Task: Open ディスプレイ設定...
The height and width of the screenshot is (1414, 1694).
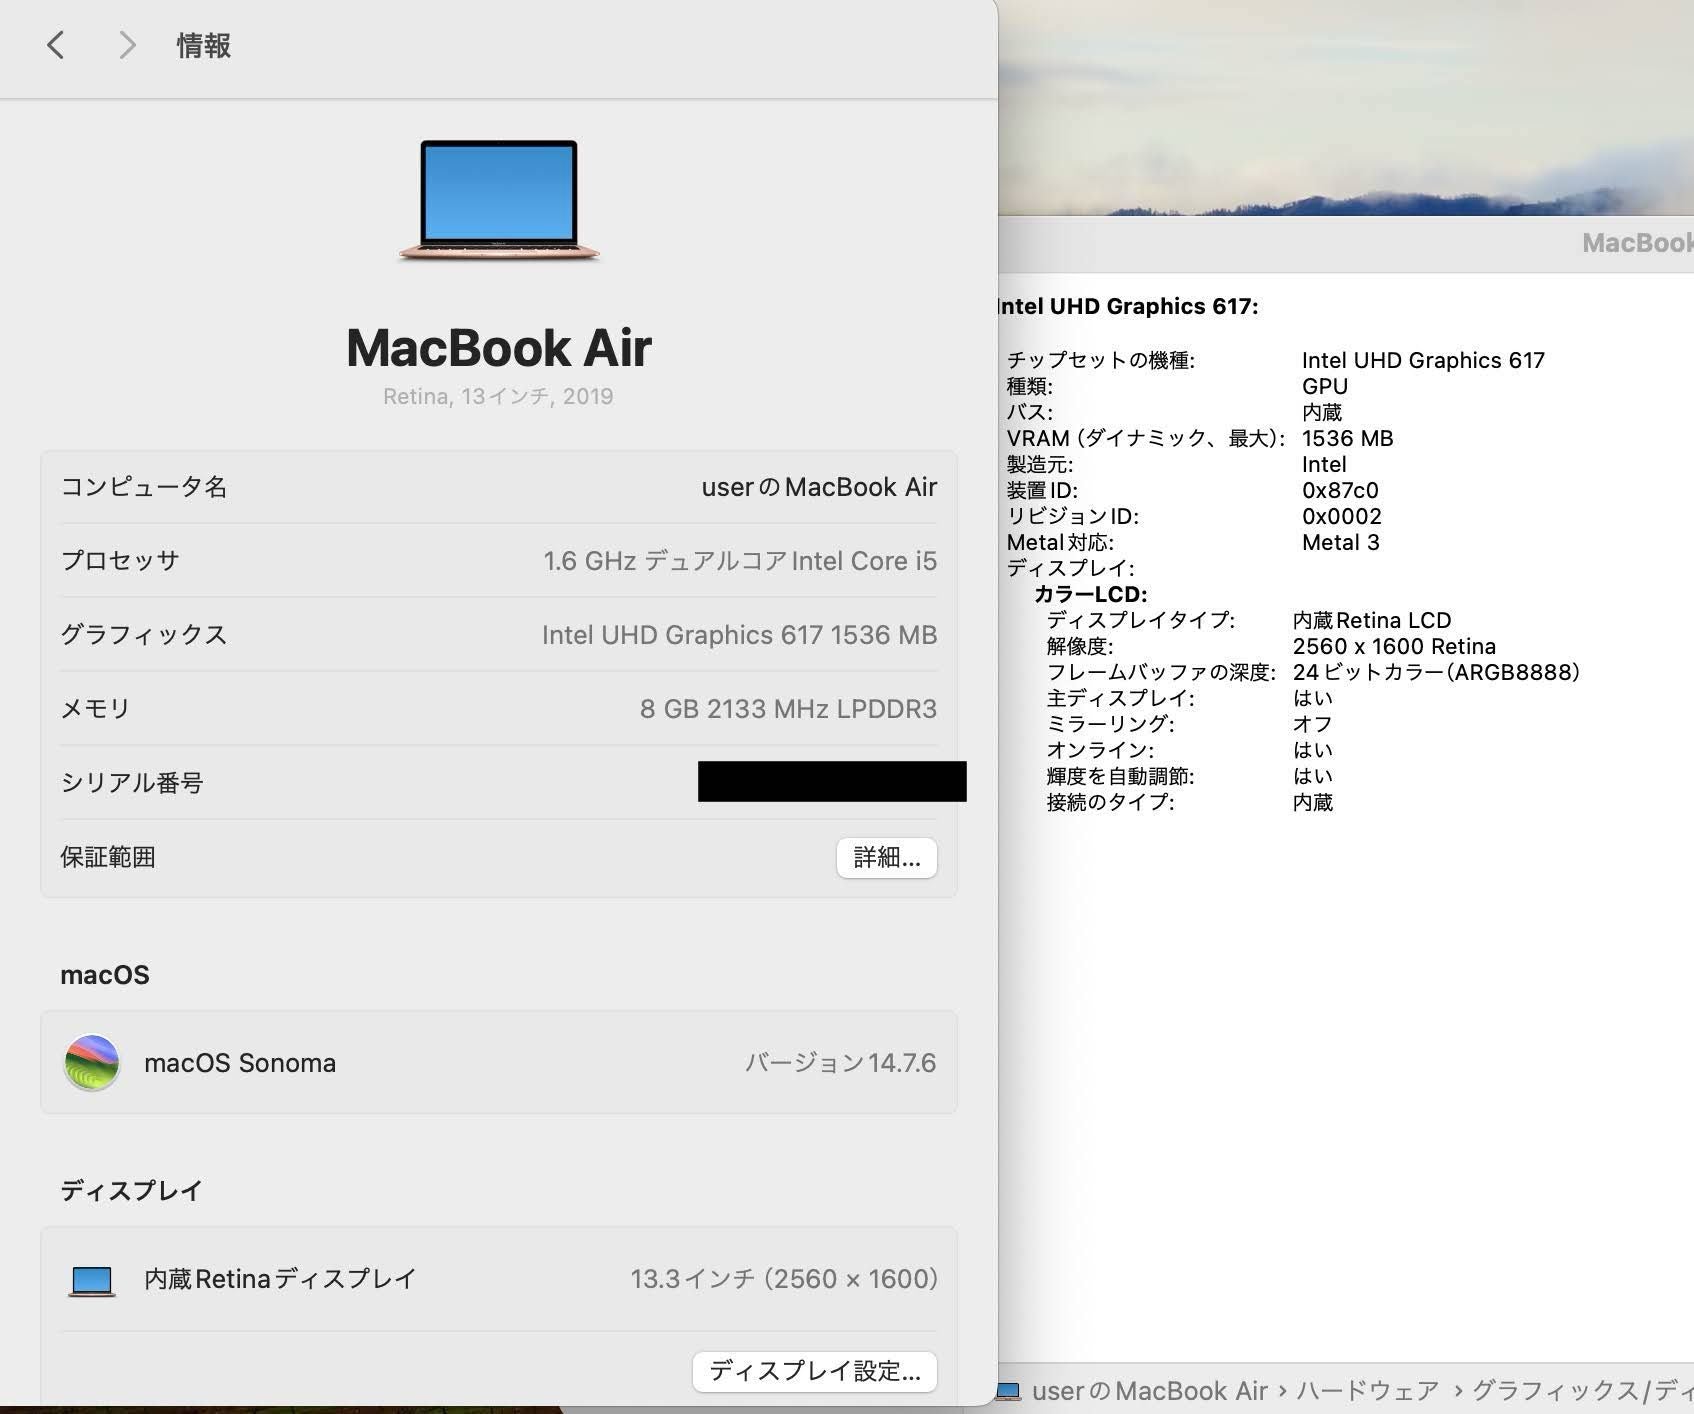Action: pyautogui.click(x=814, y=1371)
